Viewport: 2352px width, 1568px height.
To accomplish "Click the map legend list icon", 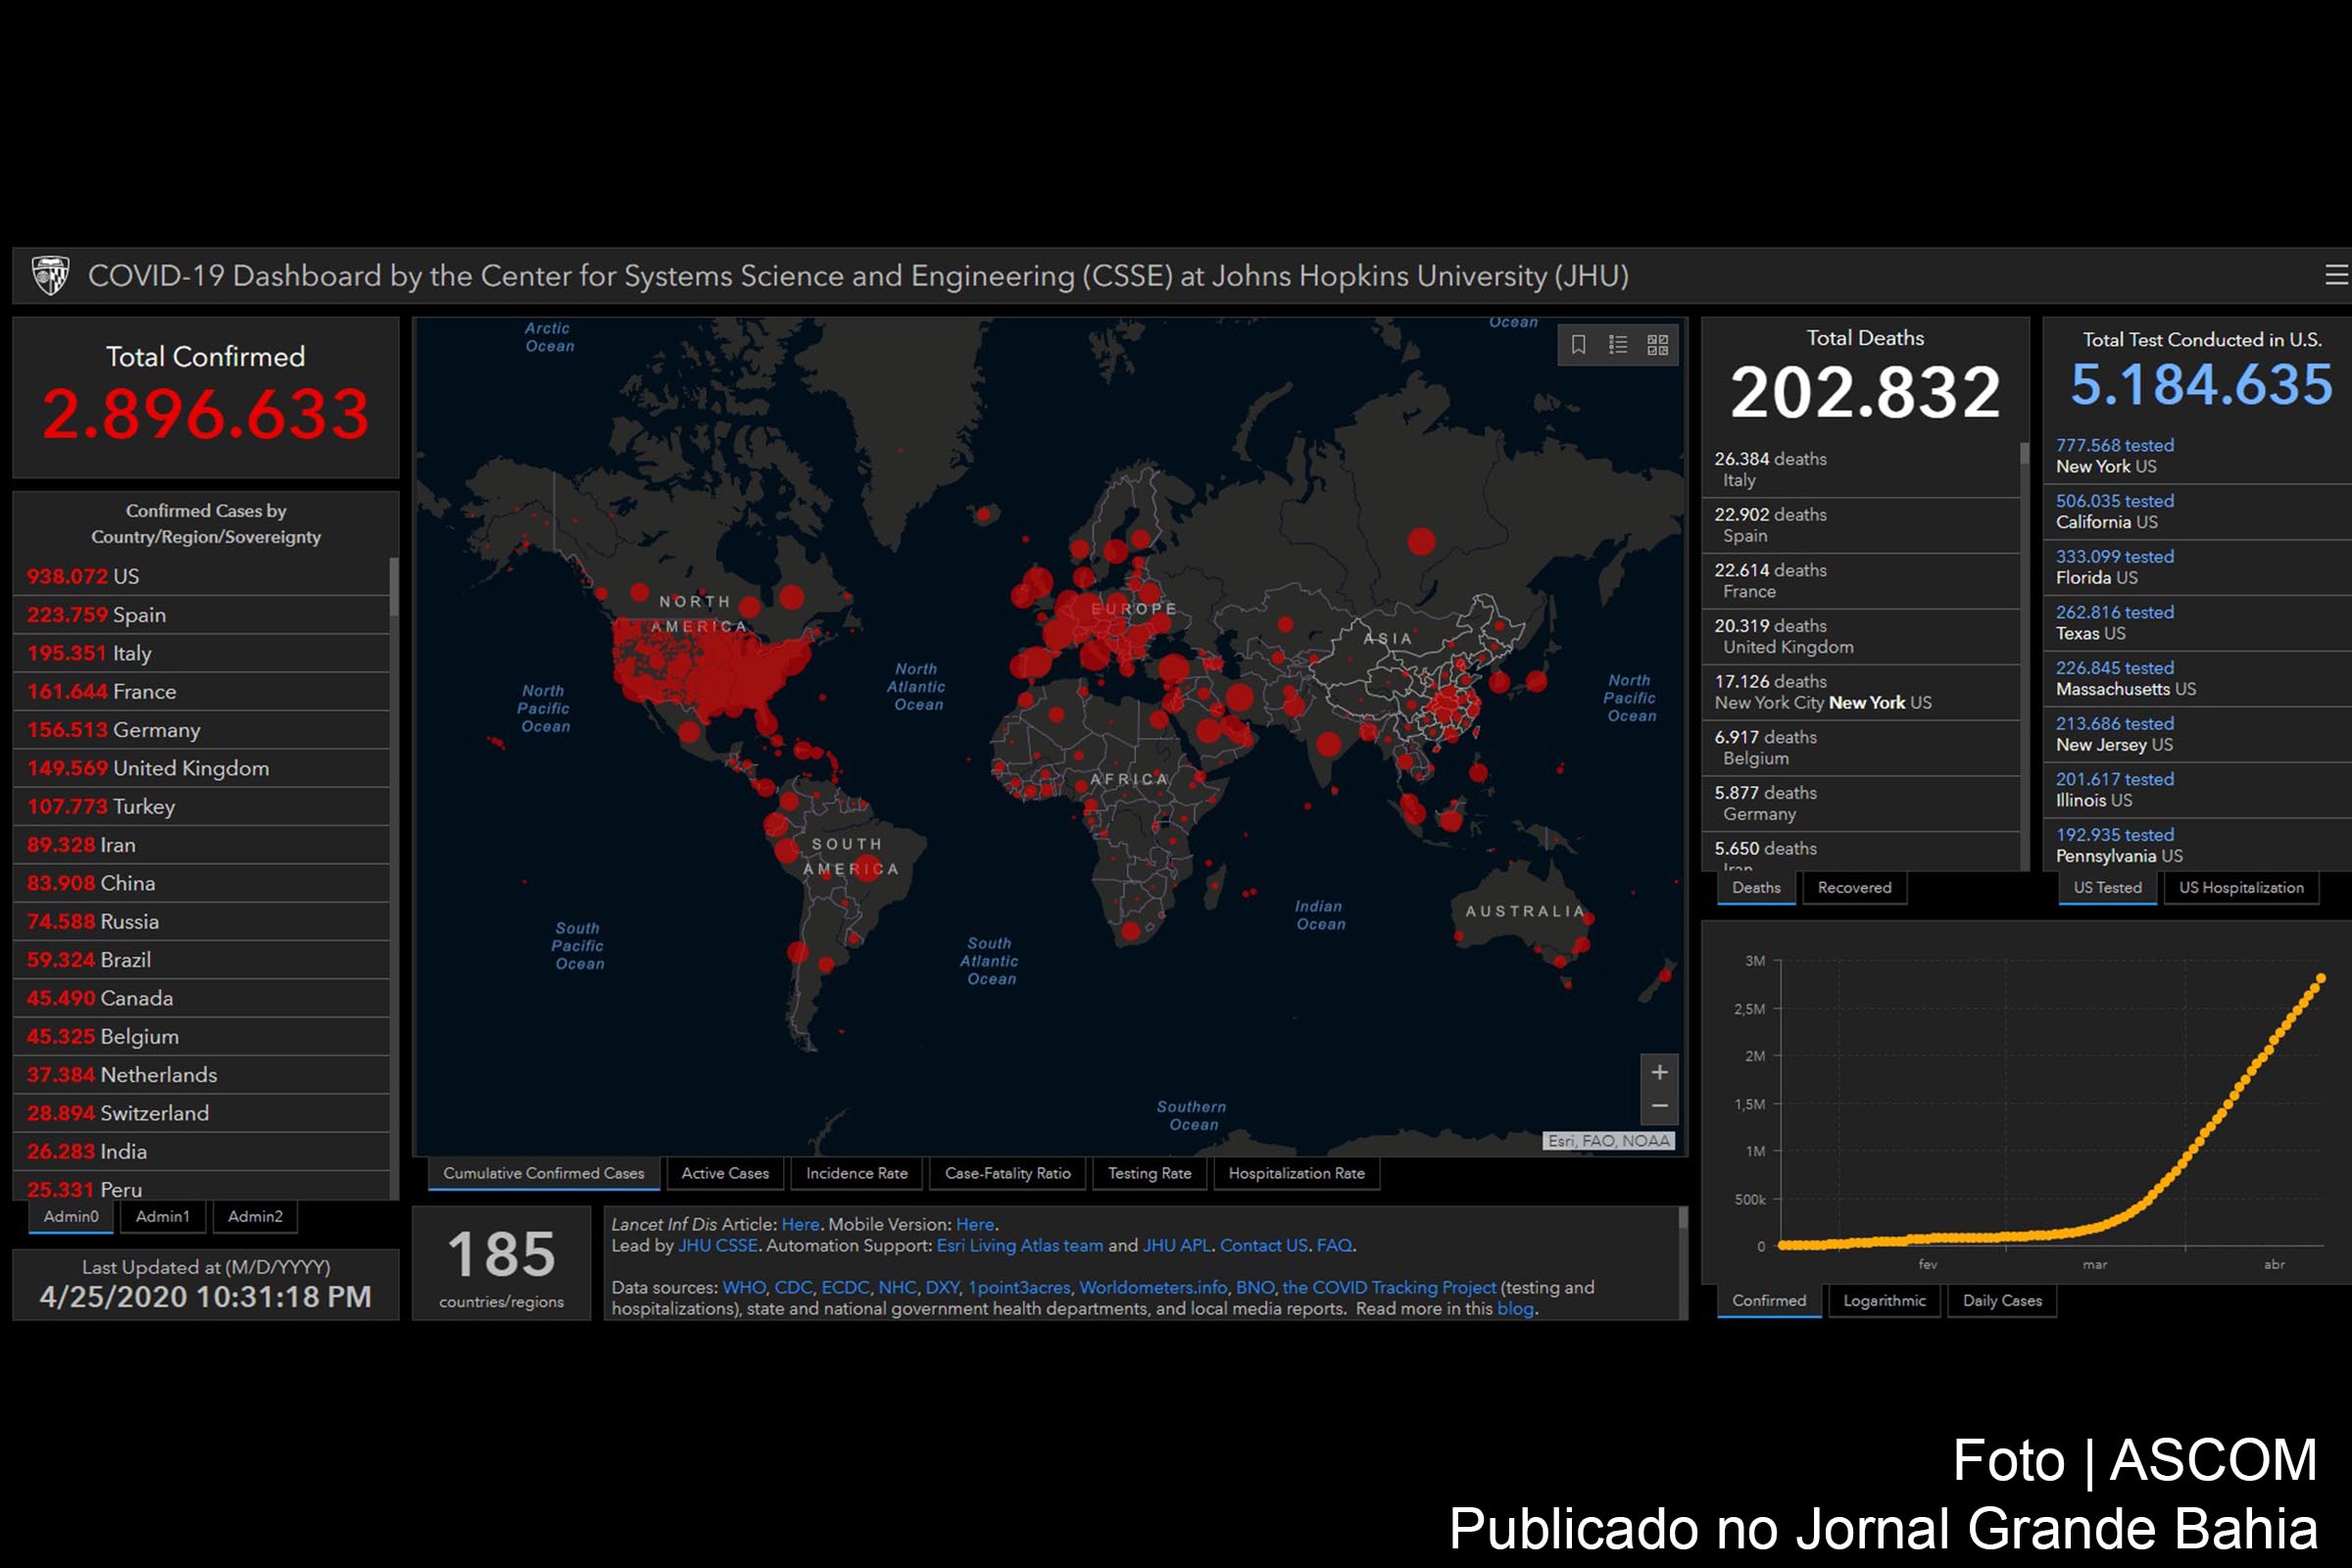I will (x=1617, y=345).
